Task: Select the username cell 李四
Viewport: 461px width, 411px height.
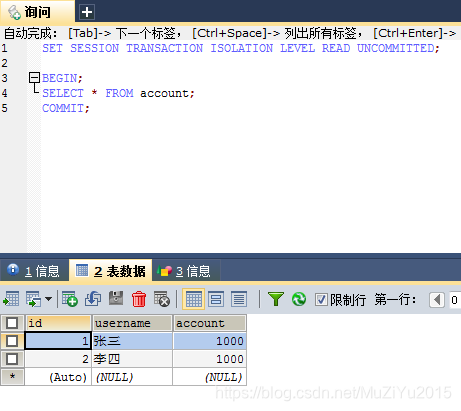Action: tap(132, 359)
